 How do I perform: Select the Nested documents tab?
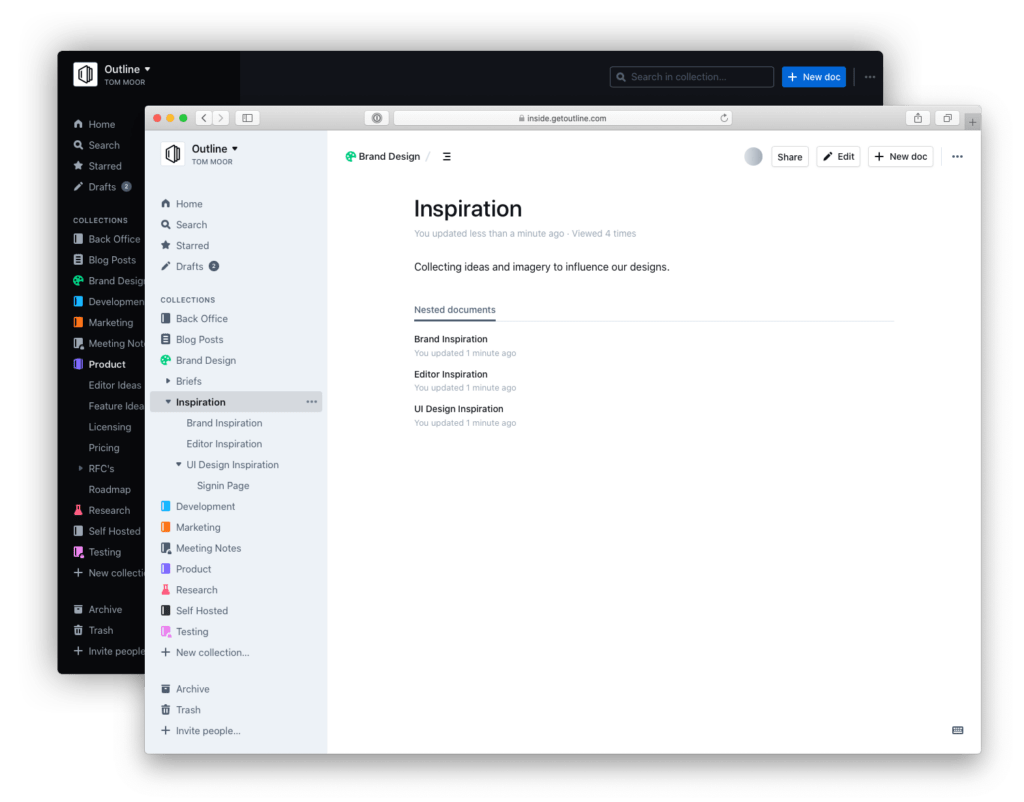(455, 310)
